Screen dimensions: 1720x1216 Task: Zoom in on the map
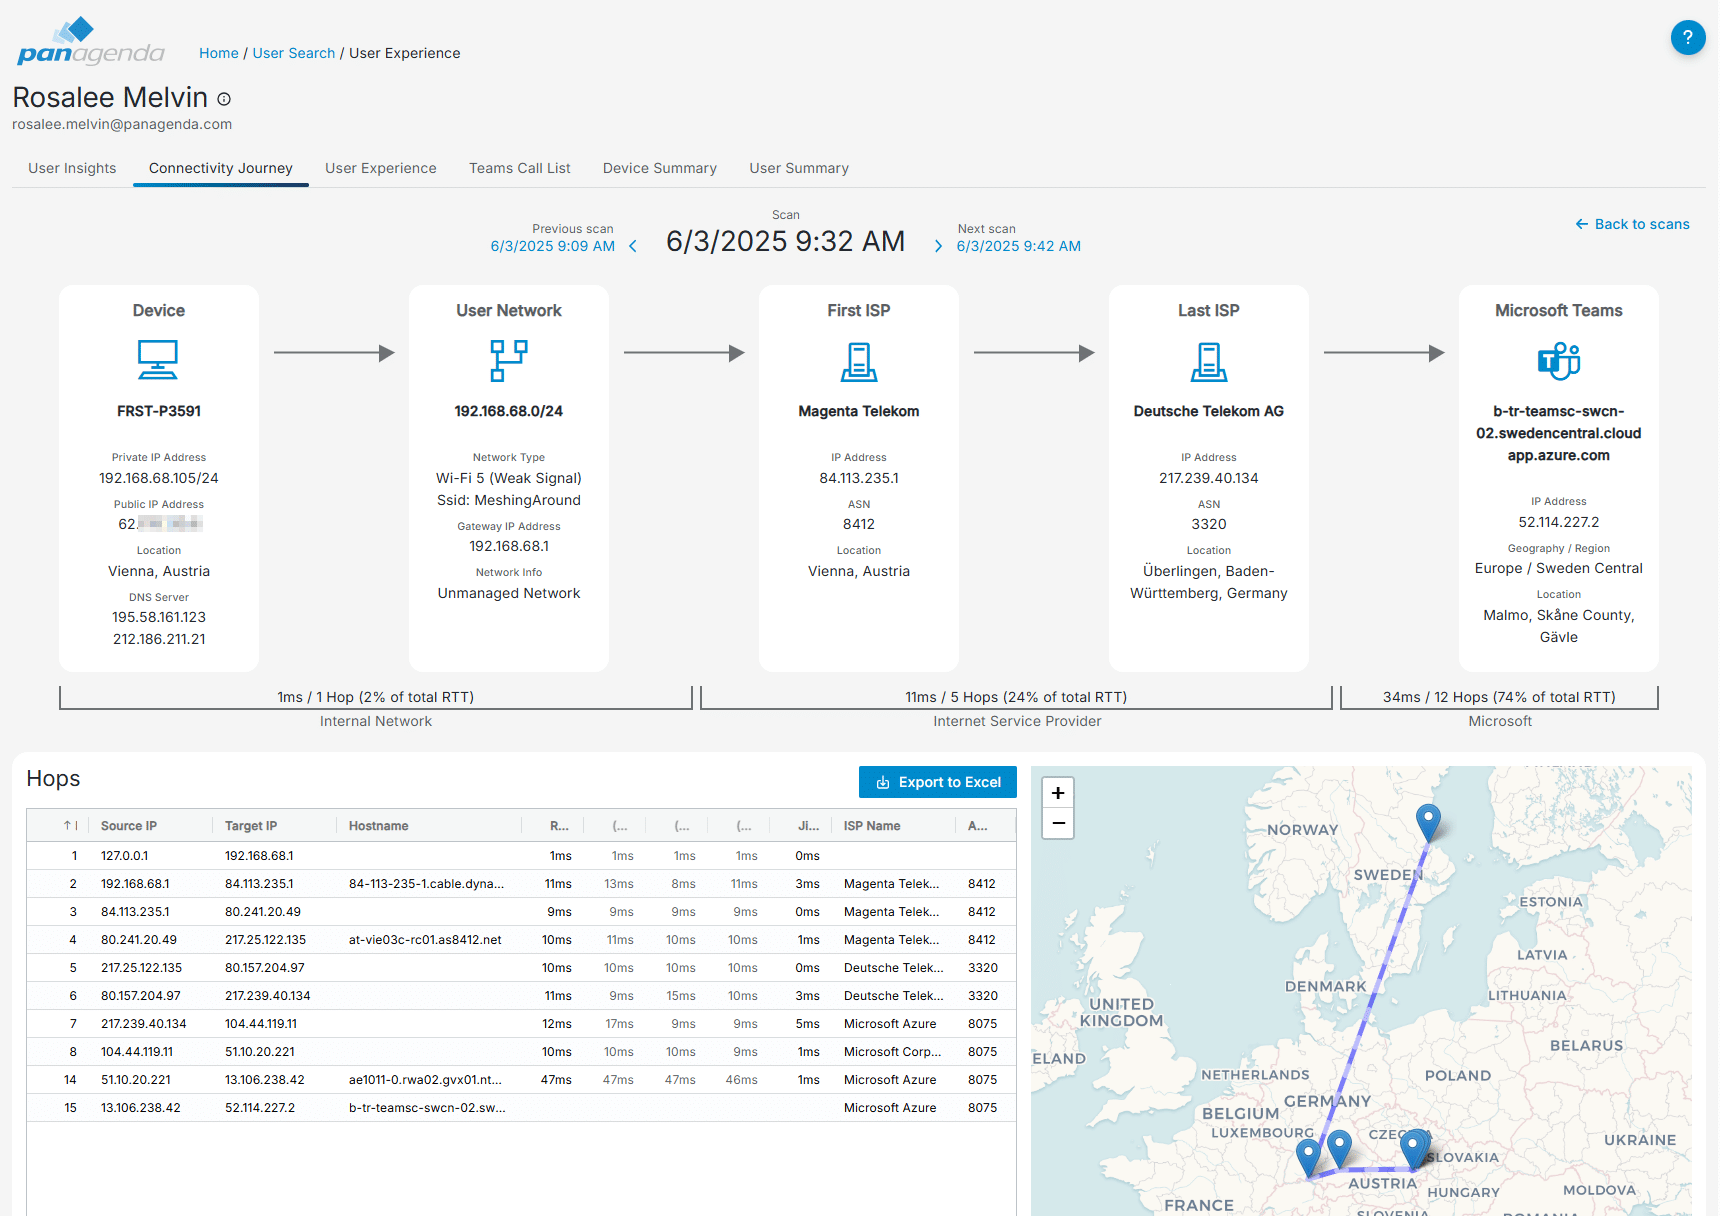[1057, 793]
